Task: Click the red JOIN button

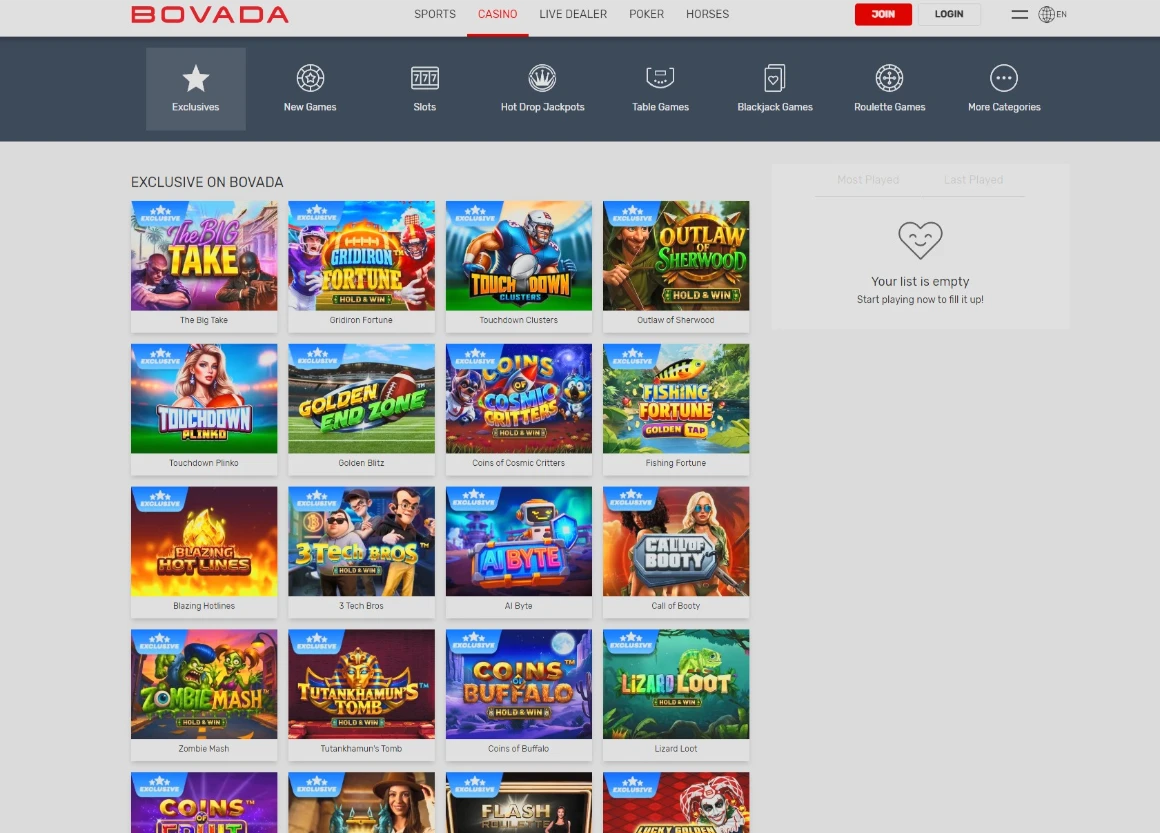Action: pos(883,14)
